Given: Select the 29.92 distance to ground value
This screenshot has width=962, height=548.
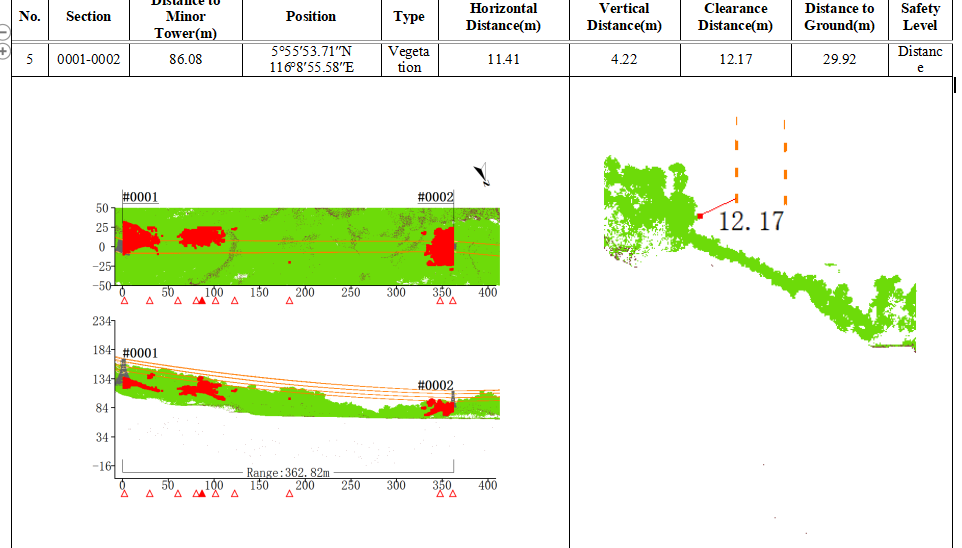Looking at the screenshot, I should coord(839,60).
